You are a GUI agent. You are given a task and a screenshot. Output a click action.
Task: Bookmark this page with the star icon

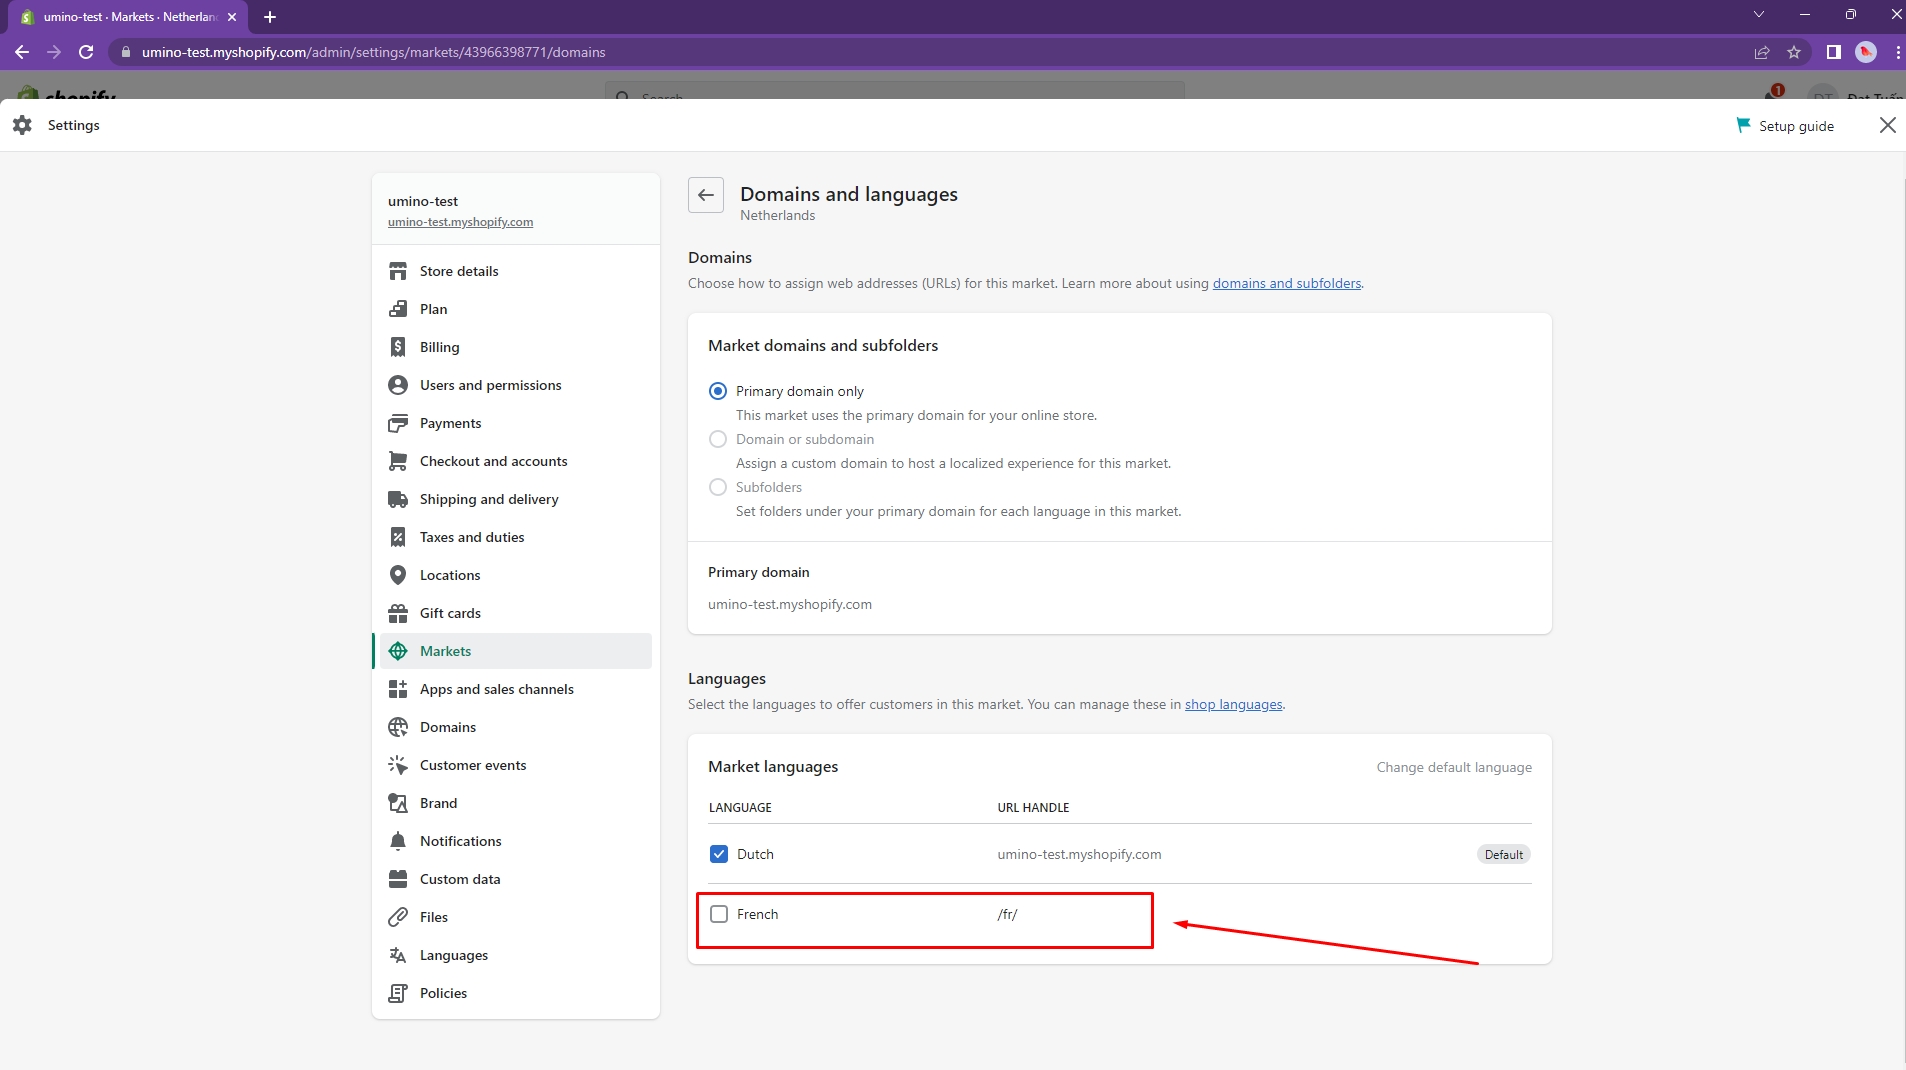coord(1794,52)
